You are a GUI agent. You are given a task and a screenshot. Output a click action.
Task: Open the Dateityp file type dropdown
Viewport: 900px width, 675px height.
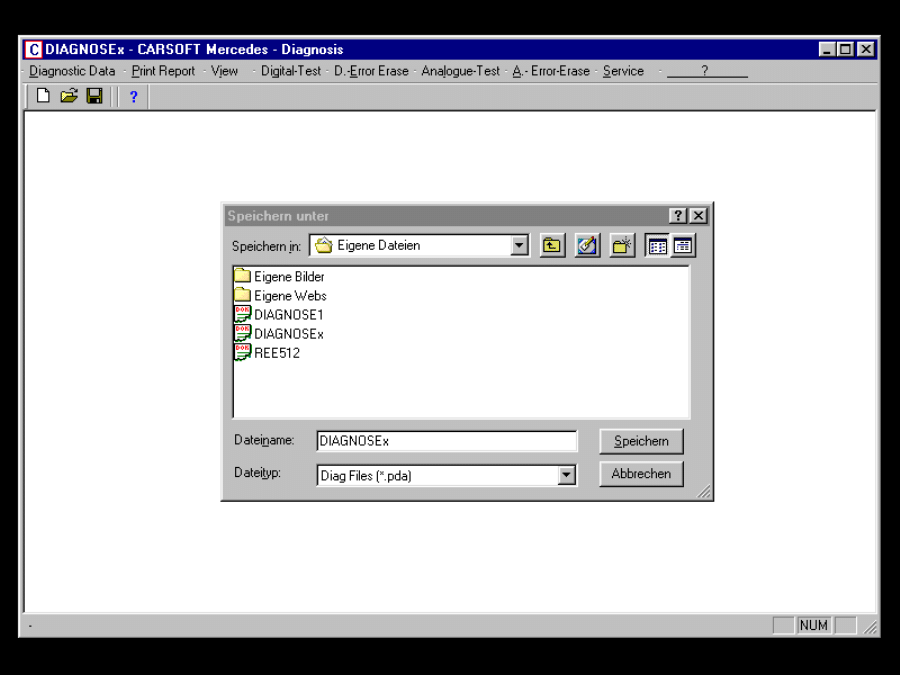pyautogui.click(x=567, y=474)
